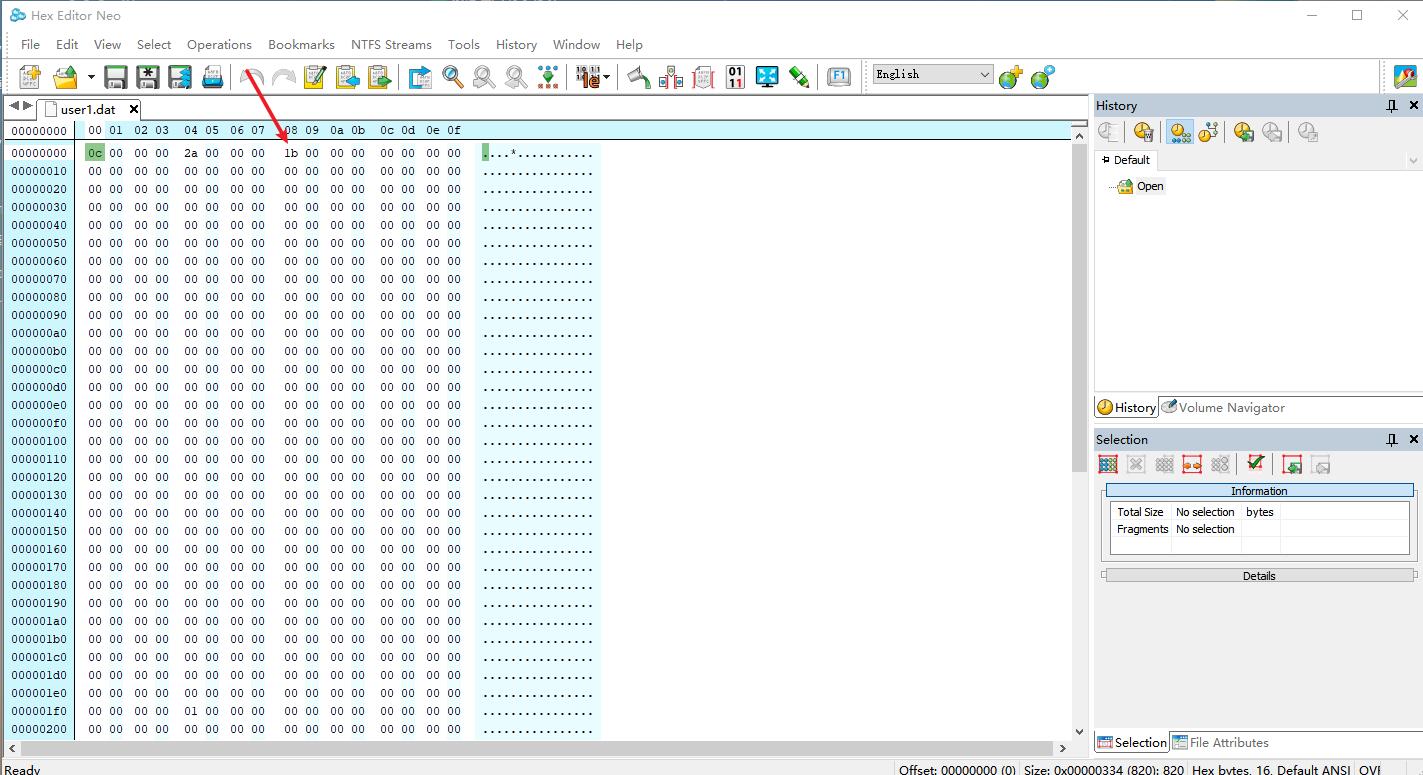Viewport: 1423px width, 775px height.
Task: Switch to the History bottom tab
Action: (x=1127, y=407)
